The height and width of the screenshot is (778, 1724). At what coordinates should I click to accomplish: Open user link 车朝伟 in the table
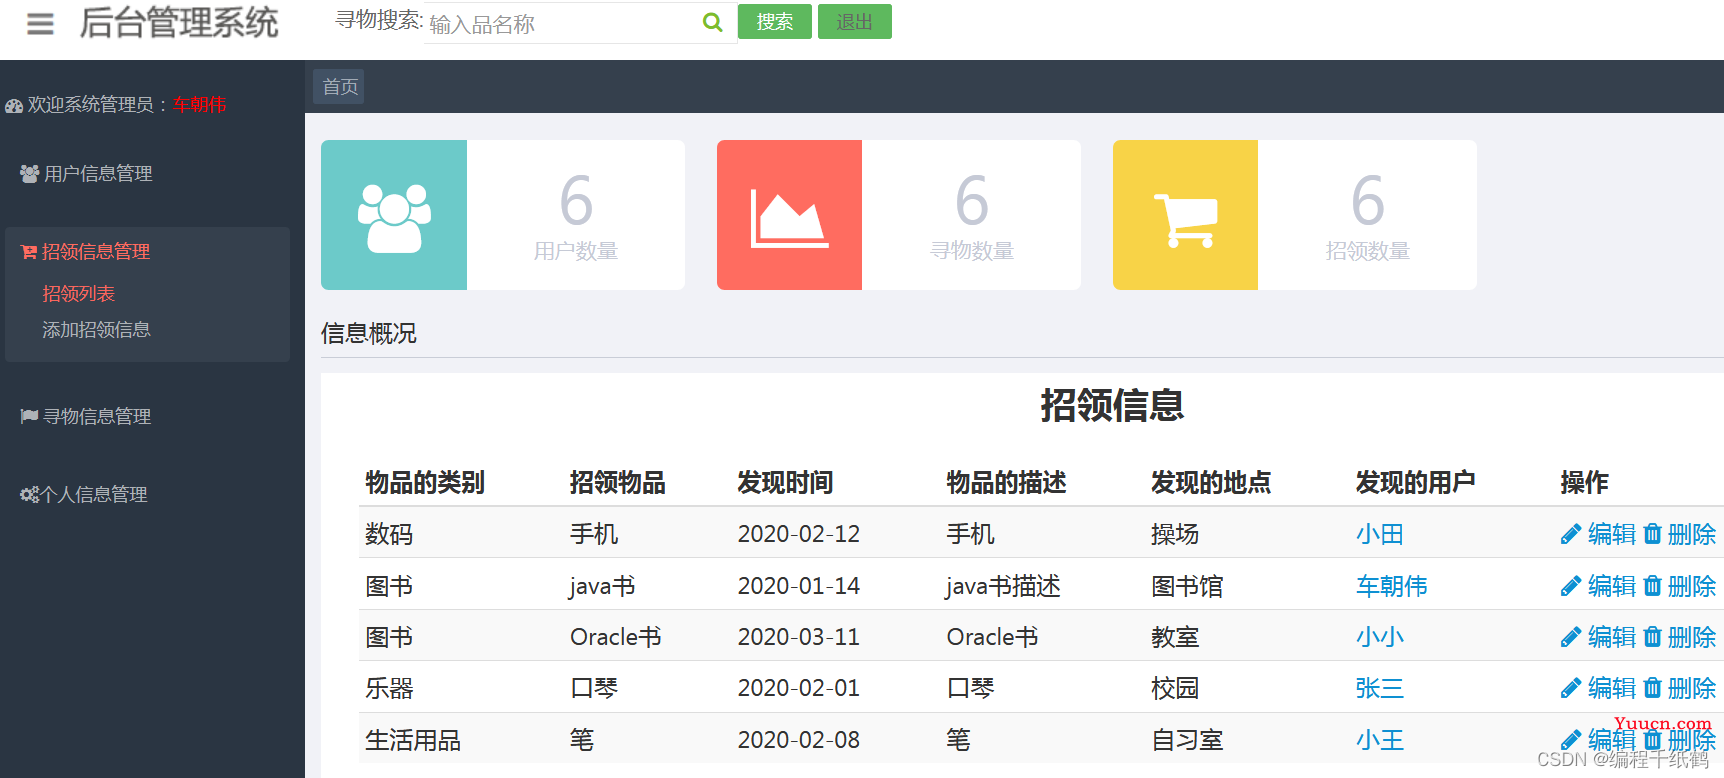(1392, 586)
